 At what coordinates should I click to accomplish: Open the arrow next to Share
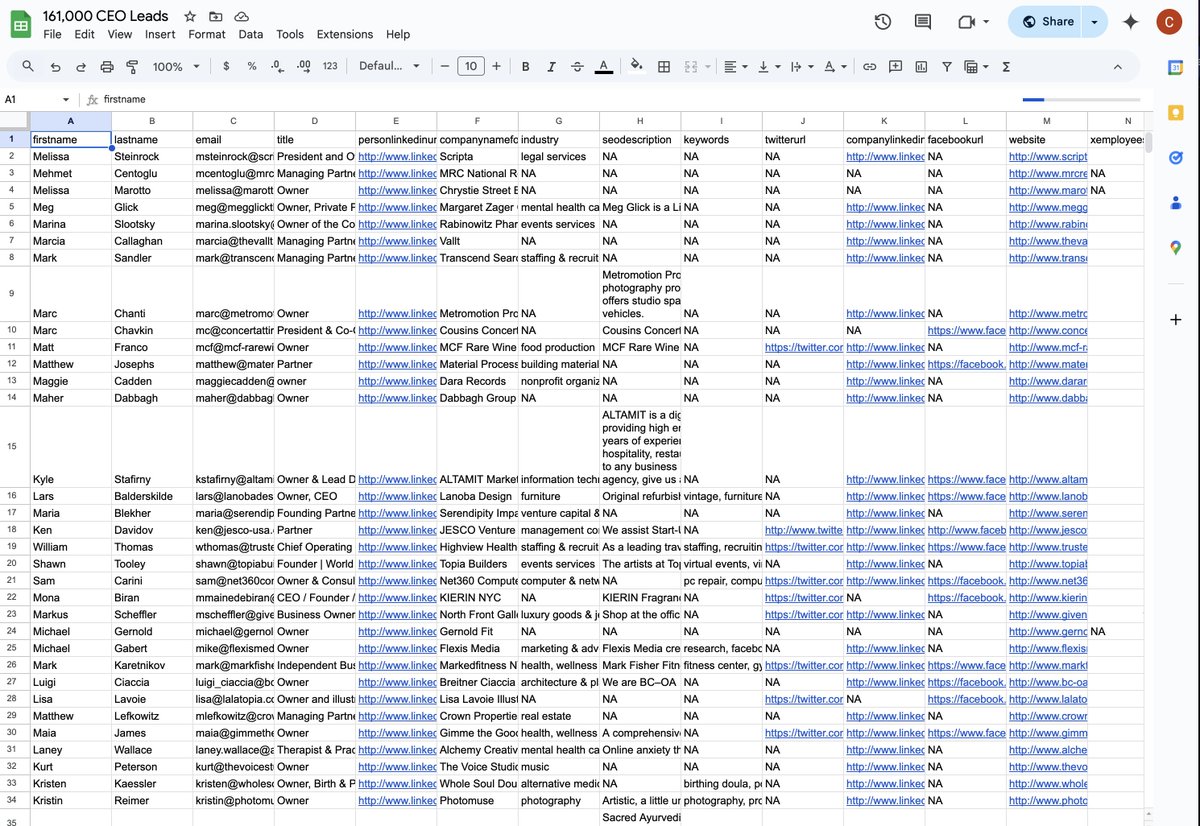pyautogui.click(x=1096, y=22)
